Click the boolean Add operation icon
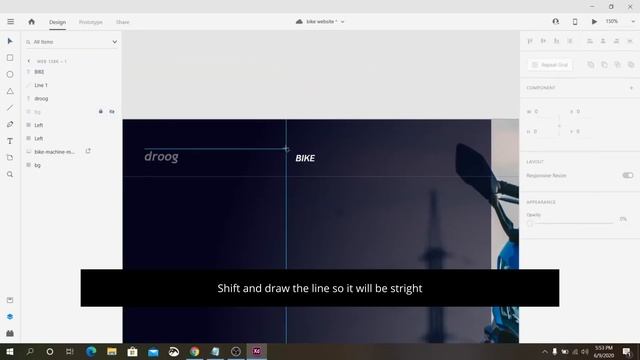The image size is (640, 360). pyautogui.click(x=591, y=64)
